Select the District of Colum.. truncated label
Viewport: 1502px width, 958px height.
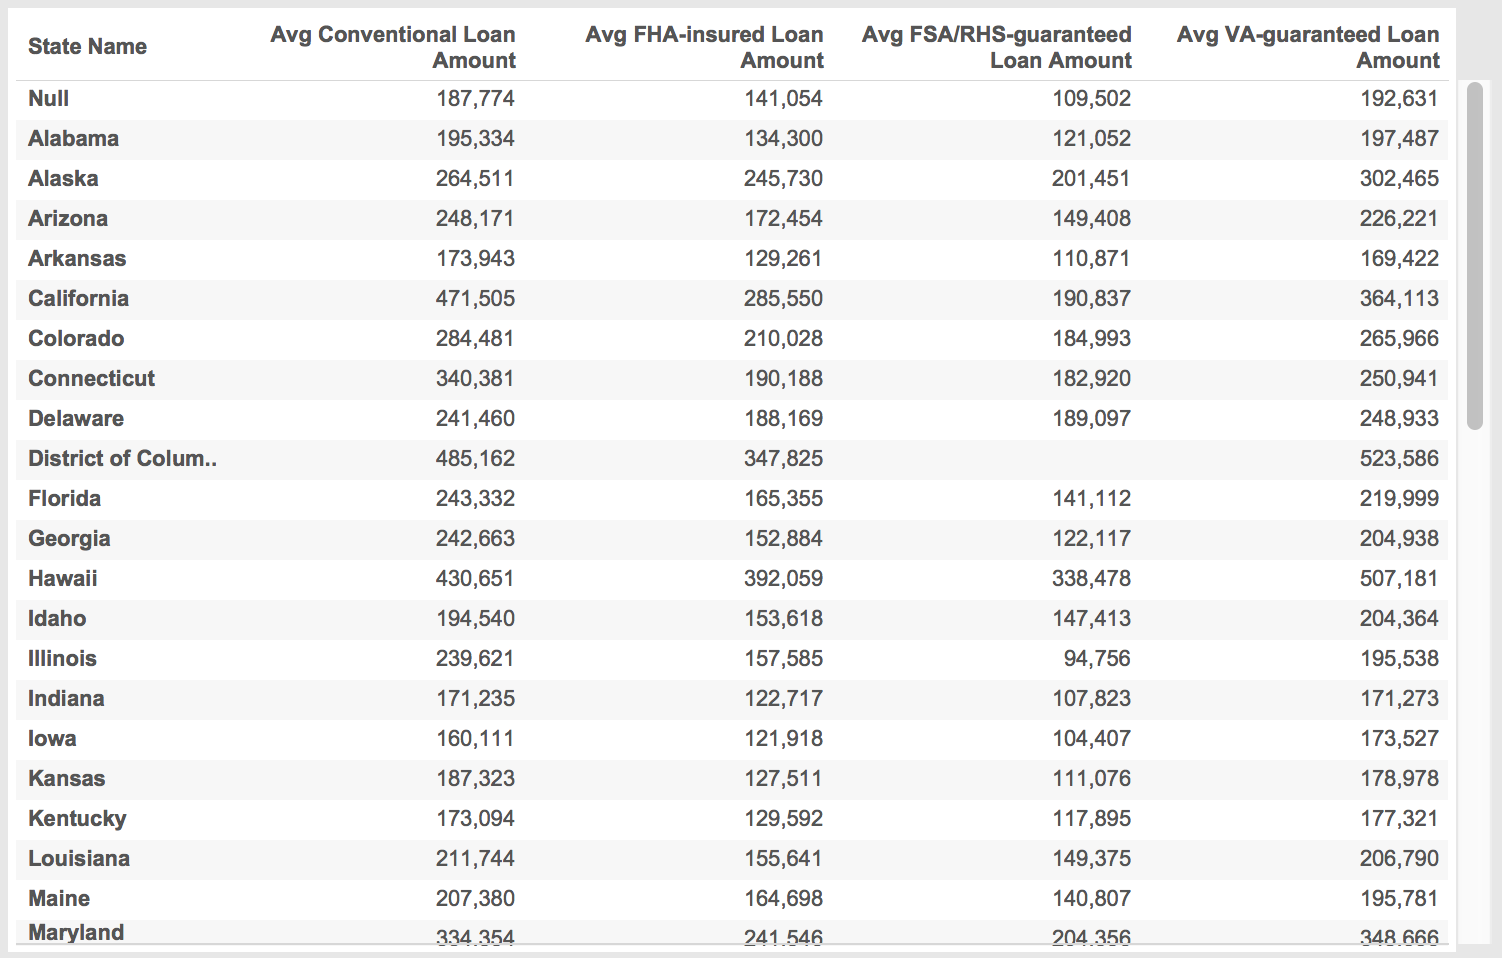click(x=121, y=458)
